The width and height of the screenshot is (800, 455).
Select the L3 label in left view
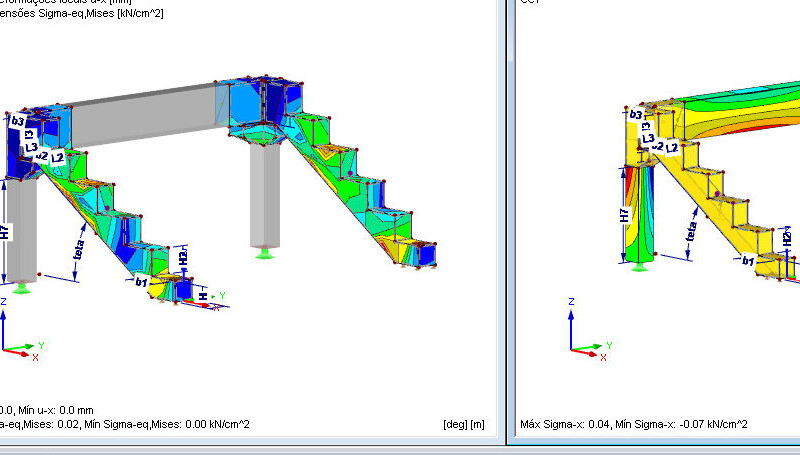31,148
